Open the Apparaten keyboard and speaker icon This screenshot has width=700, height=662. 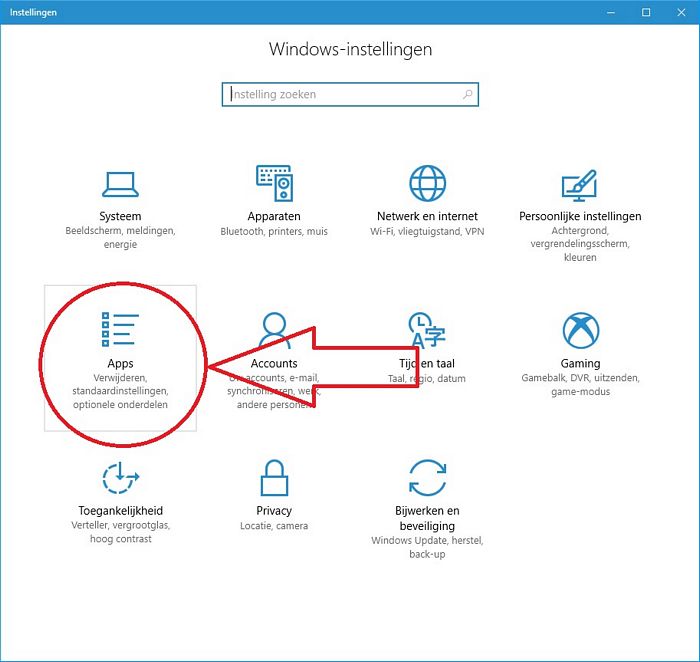(274, 183)
